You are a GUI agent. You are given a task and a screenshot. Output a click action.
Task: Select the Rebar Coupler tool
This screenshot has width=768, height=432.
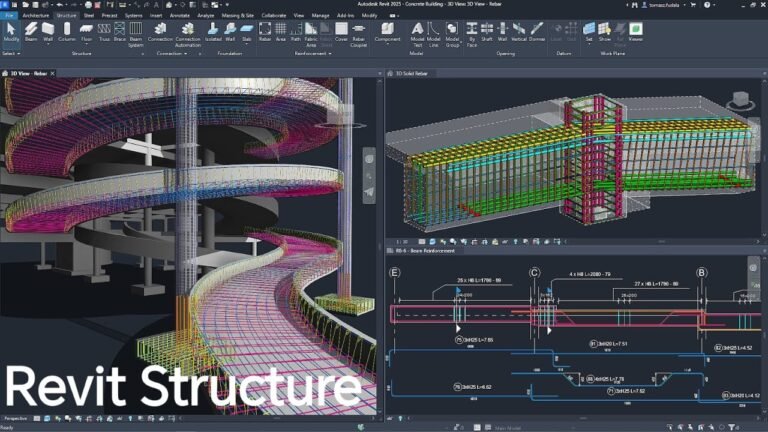click(359, 34)
